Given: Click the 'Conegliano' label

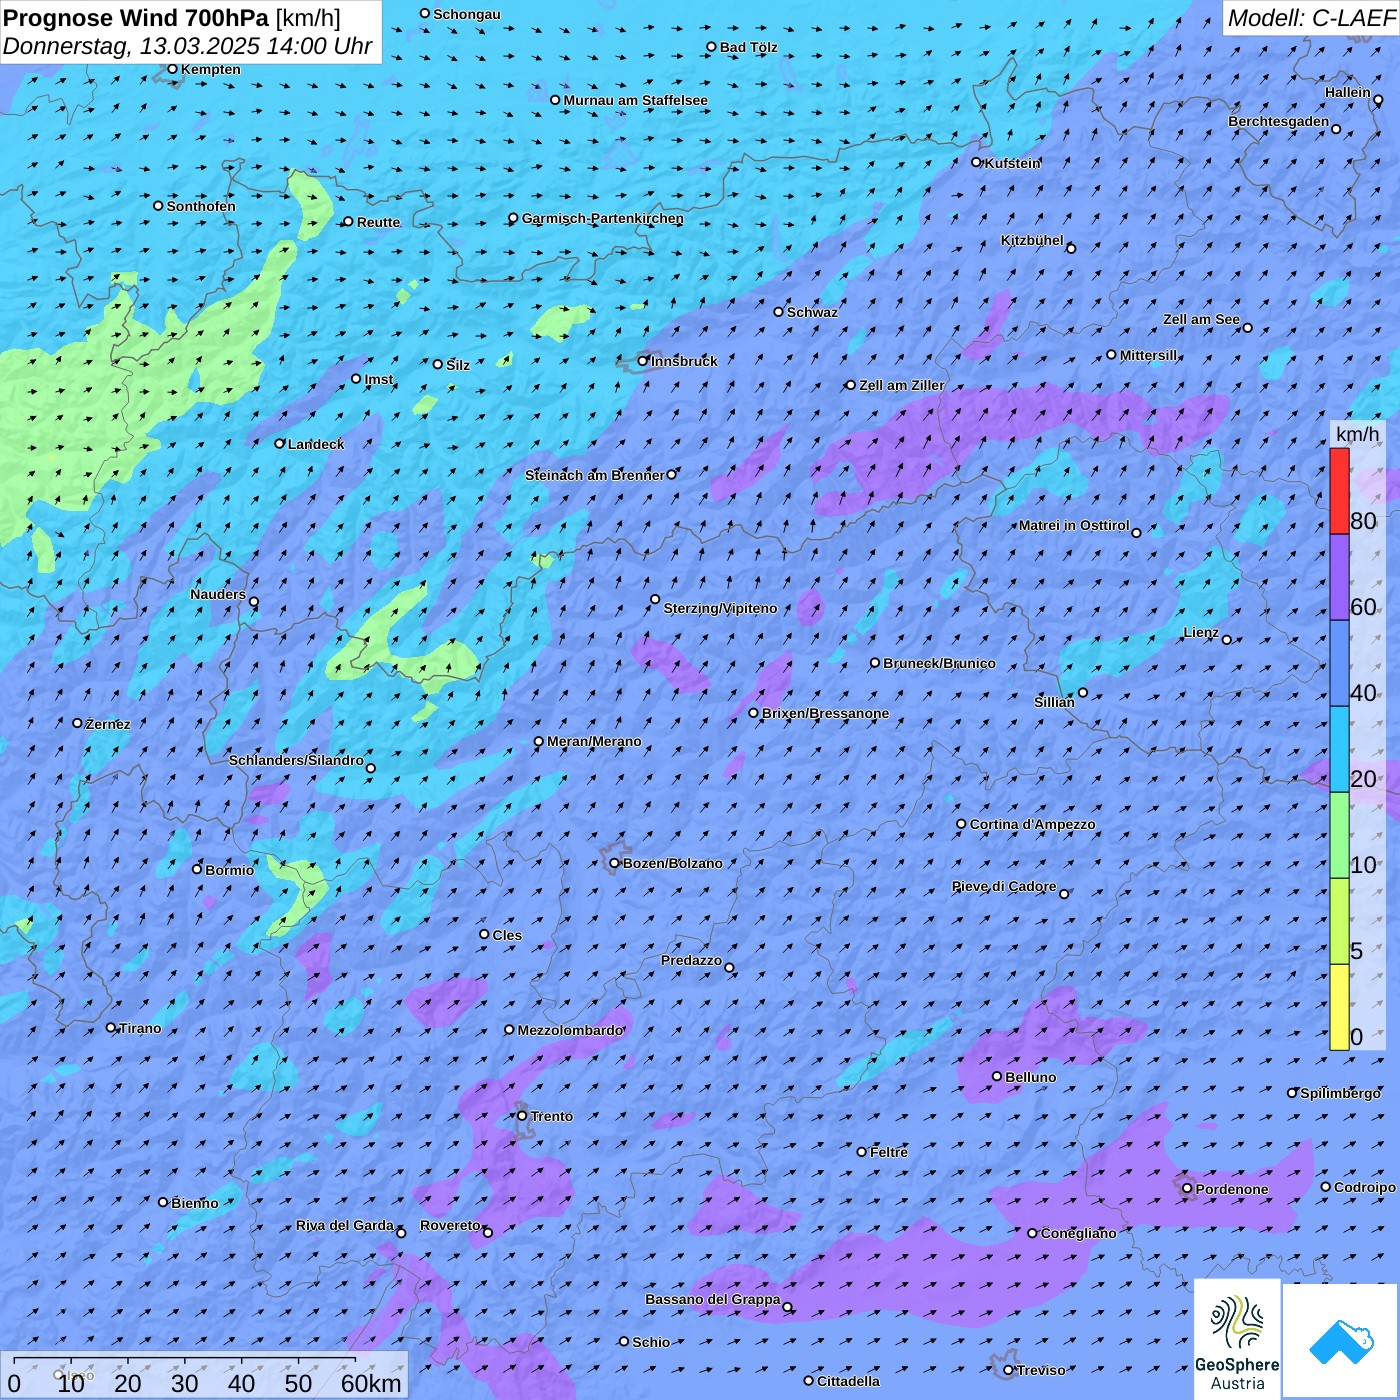Looking at the screenshot, I should [1079, 1233].
